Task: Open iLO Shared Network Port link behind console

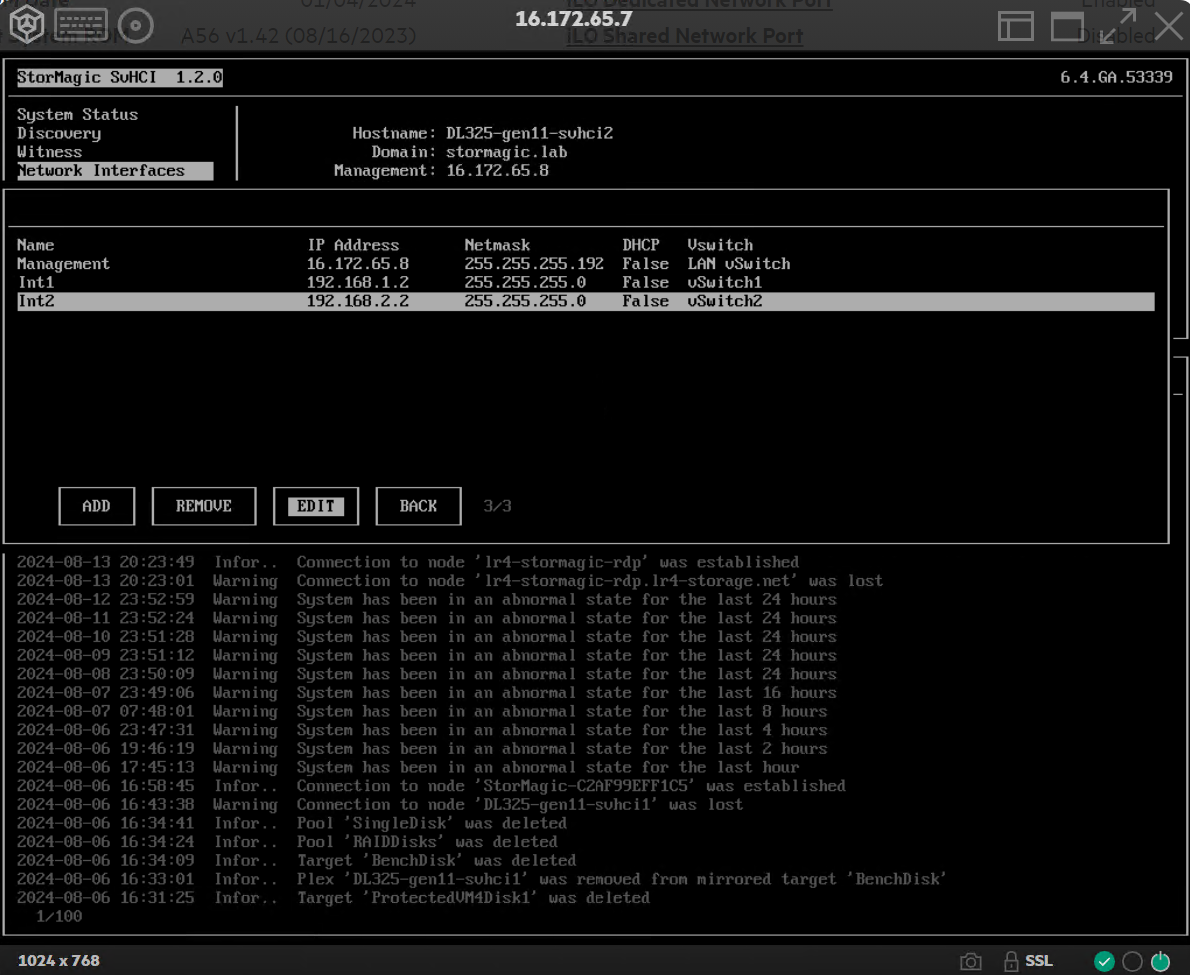Action: pyautogui.click(x=685, y=36)
